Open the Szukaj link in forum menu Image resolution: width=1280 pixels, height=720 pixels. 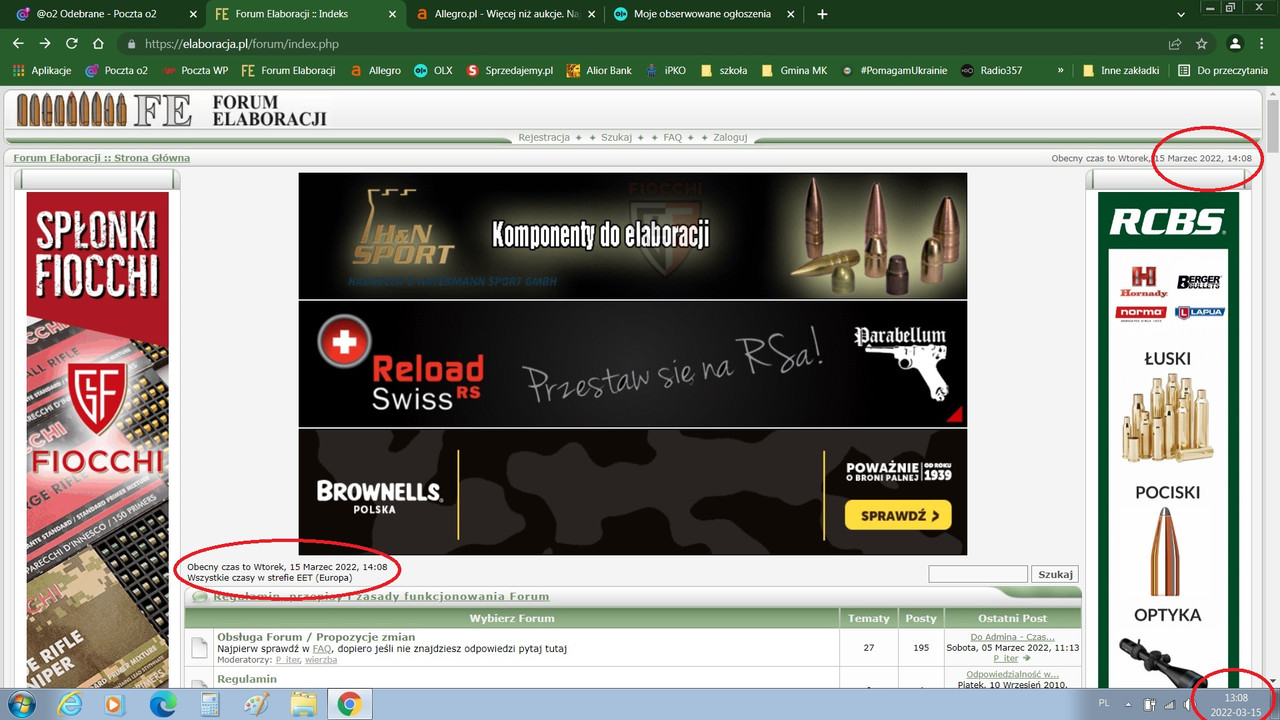click(x=616, y=137)
